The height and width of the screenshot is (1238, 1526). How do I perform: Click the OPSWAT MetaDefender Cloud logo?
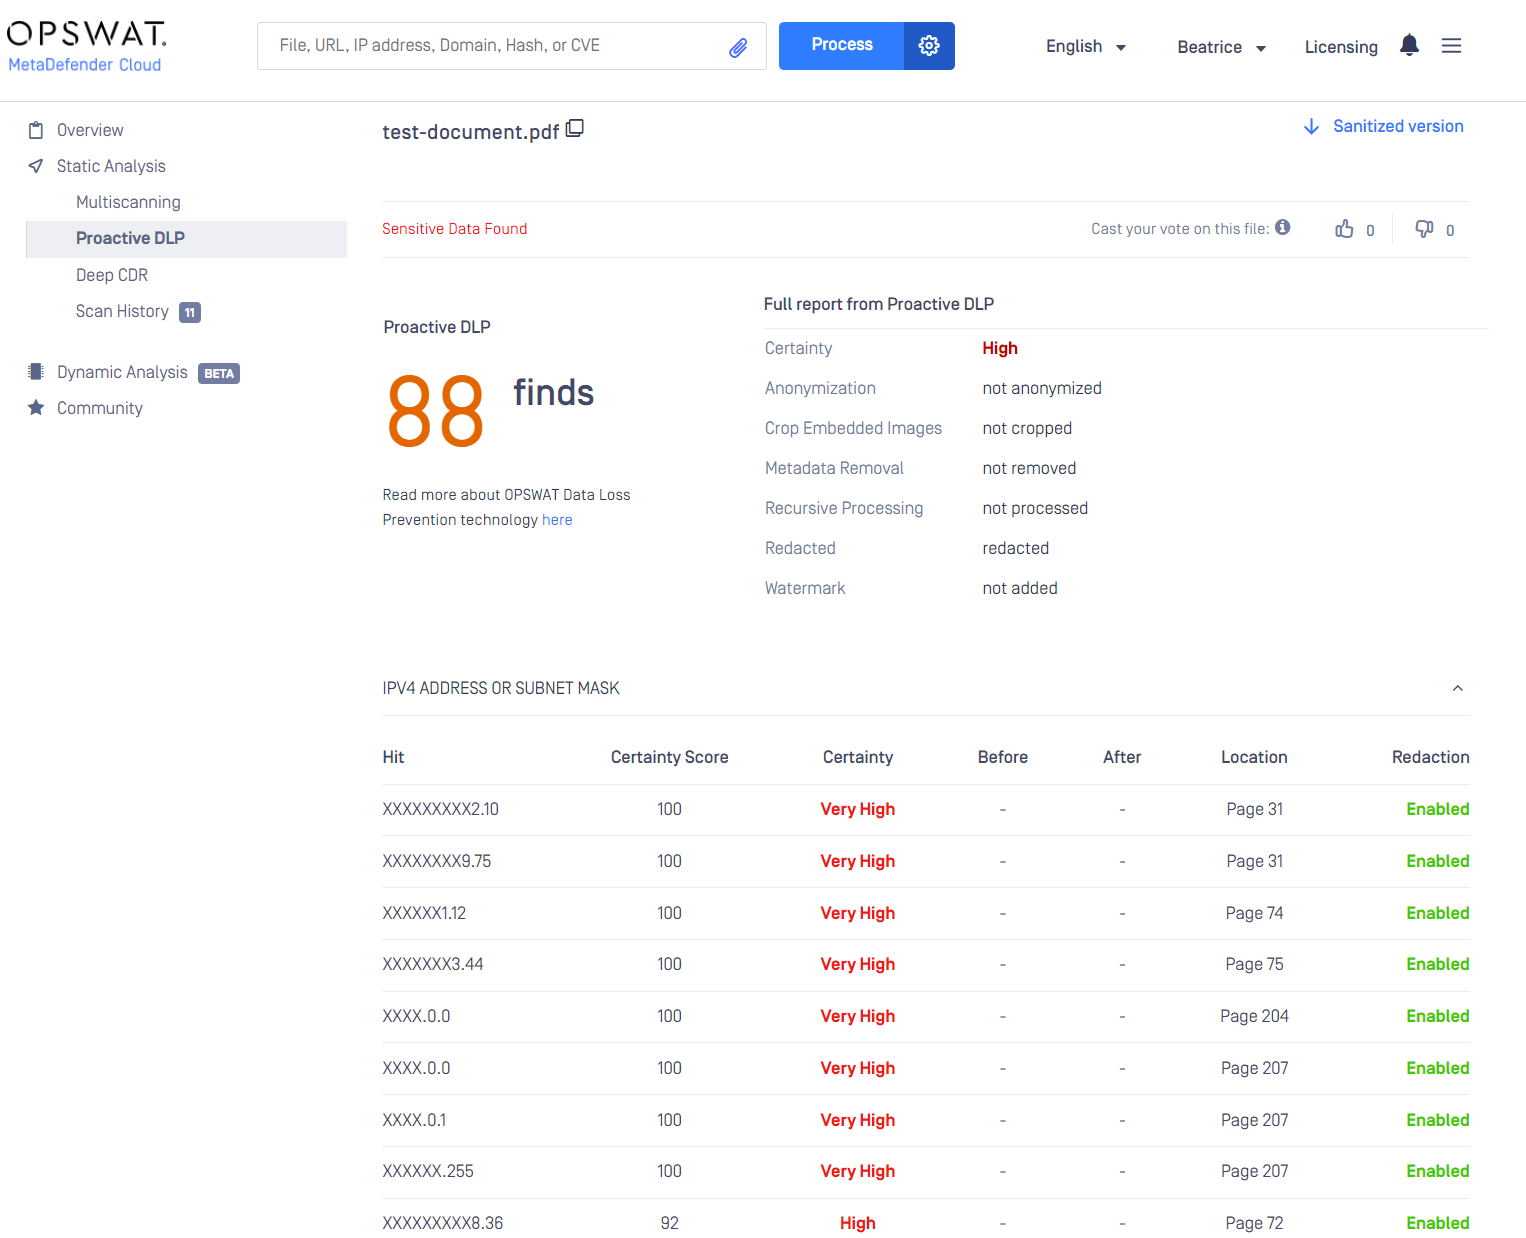[x=86, y=47]
